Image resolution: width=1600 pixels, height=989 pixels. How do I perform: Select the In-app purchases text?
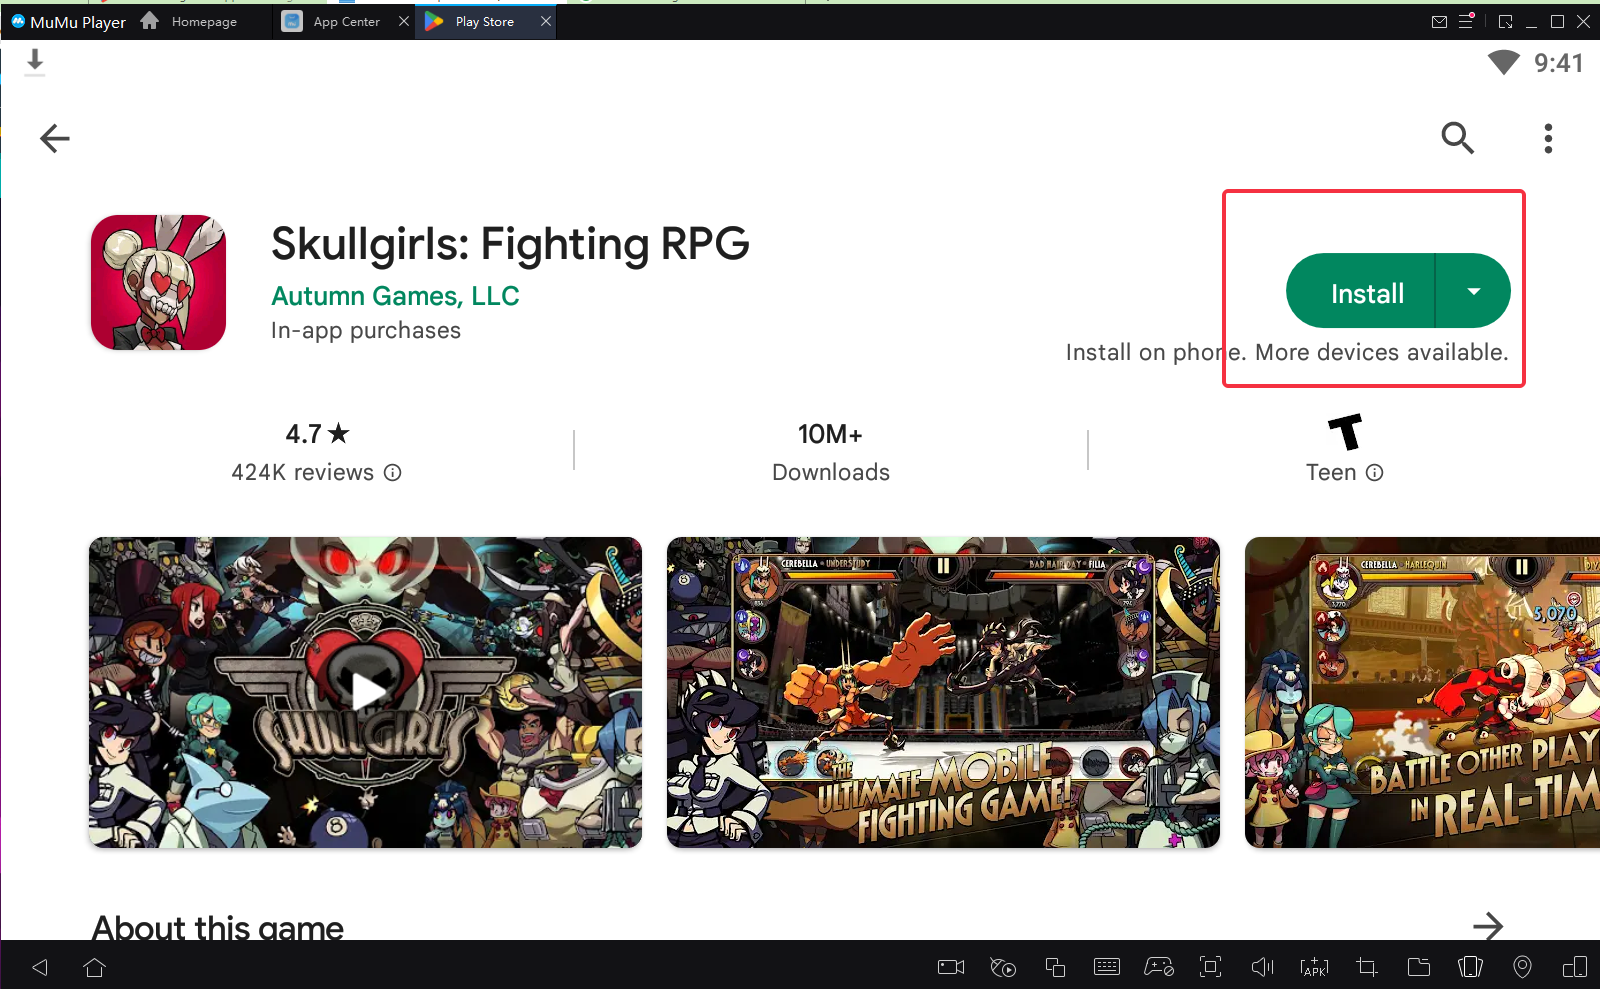(366, 330)
